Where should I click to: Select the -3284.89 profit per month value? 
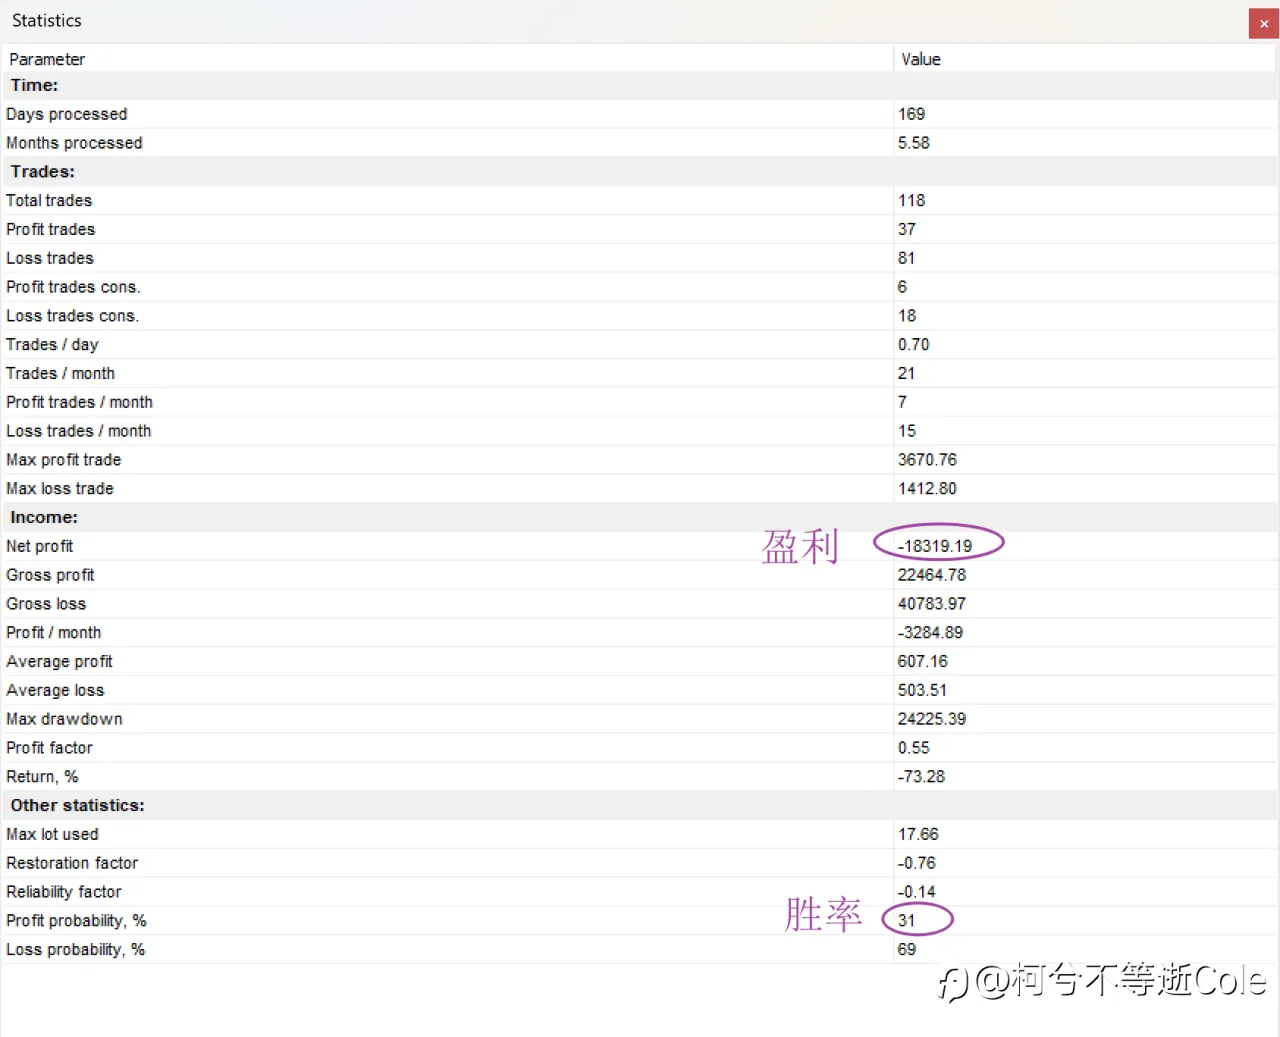coord(930,633)
